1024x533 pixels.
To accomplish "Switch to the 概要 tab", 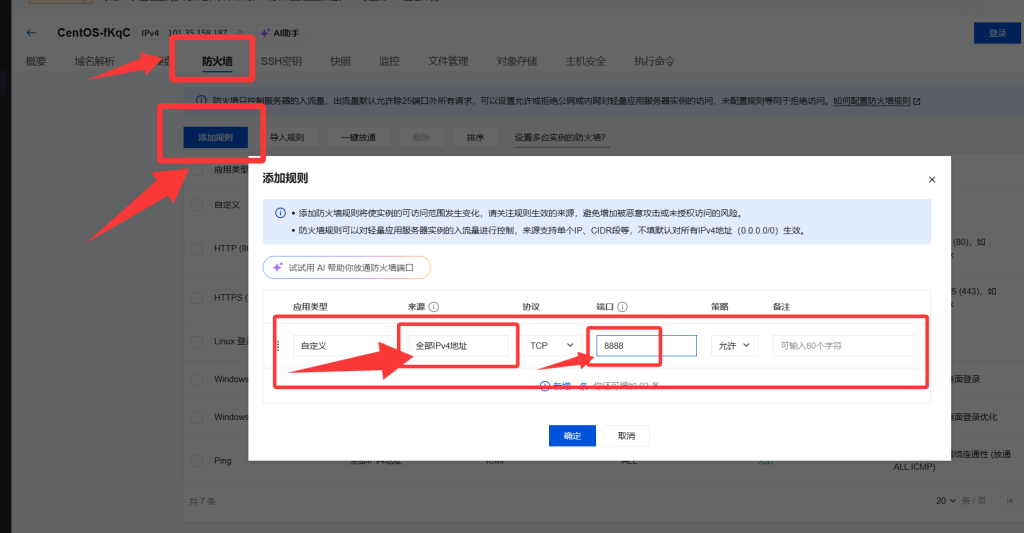I will click(36, 61).
